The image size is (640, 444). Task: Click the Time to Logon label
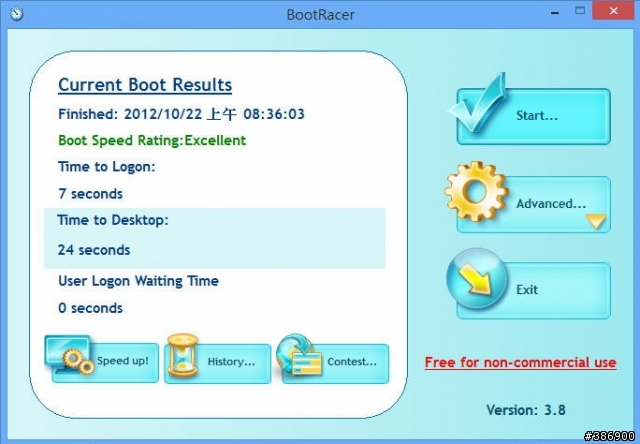pyautogui.click(x=107, y=167)
